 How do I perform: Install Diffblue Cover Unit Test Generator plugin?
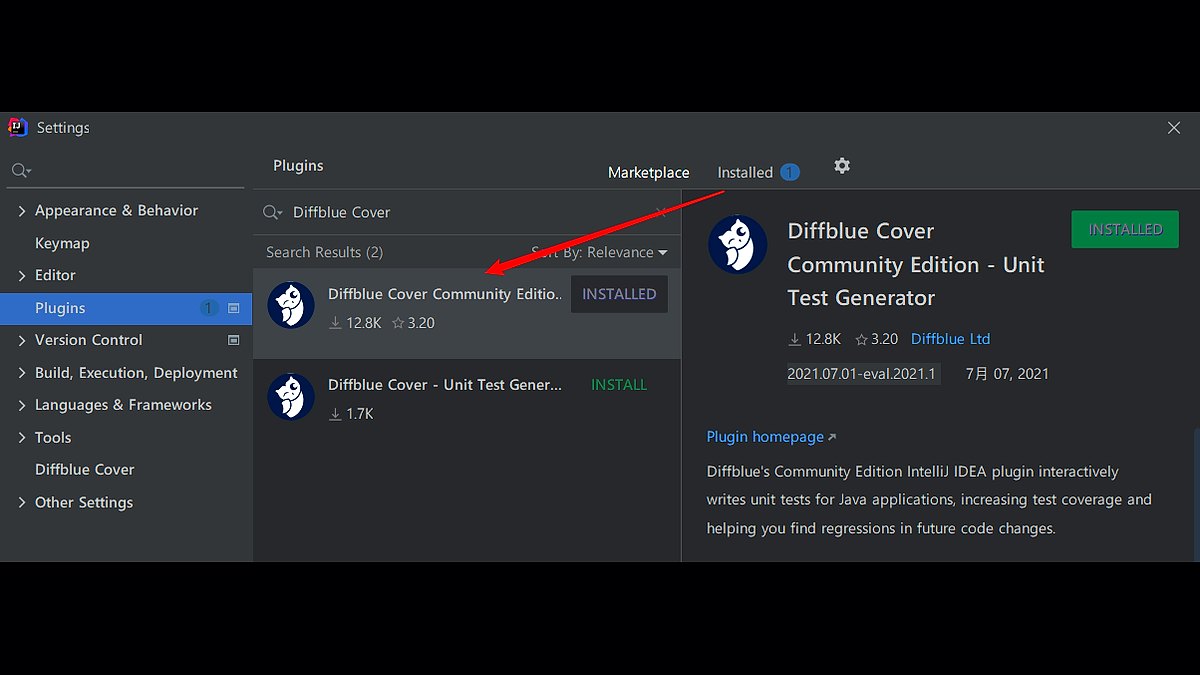(619, 385)
